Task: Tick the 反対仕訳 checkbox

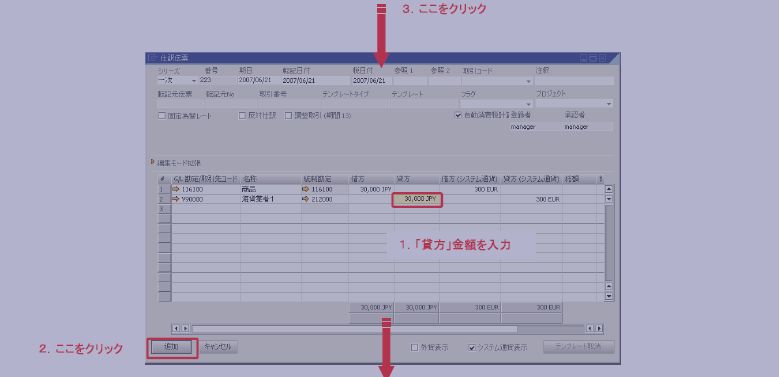Action: tap(242, 115)
